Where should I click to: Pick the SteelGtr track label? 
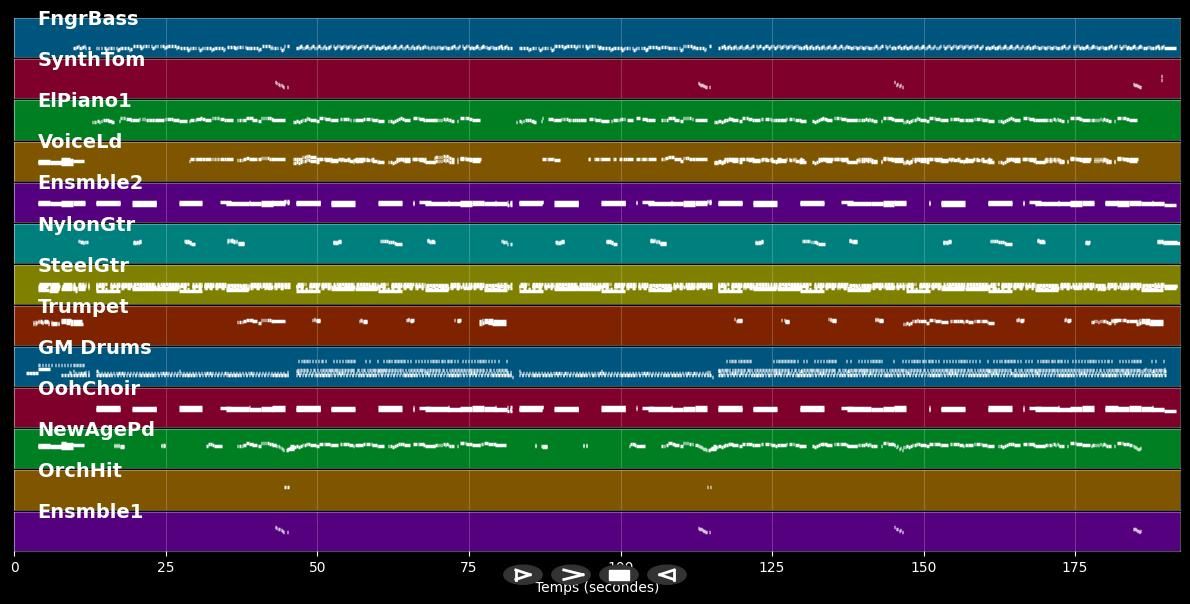click(83, 266)
